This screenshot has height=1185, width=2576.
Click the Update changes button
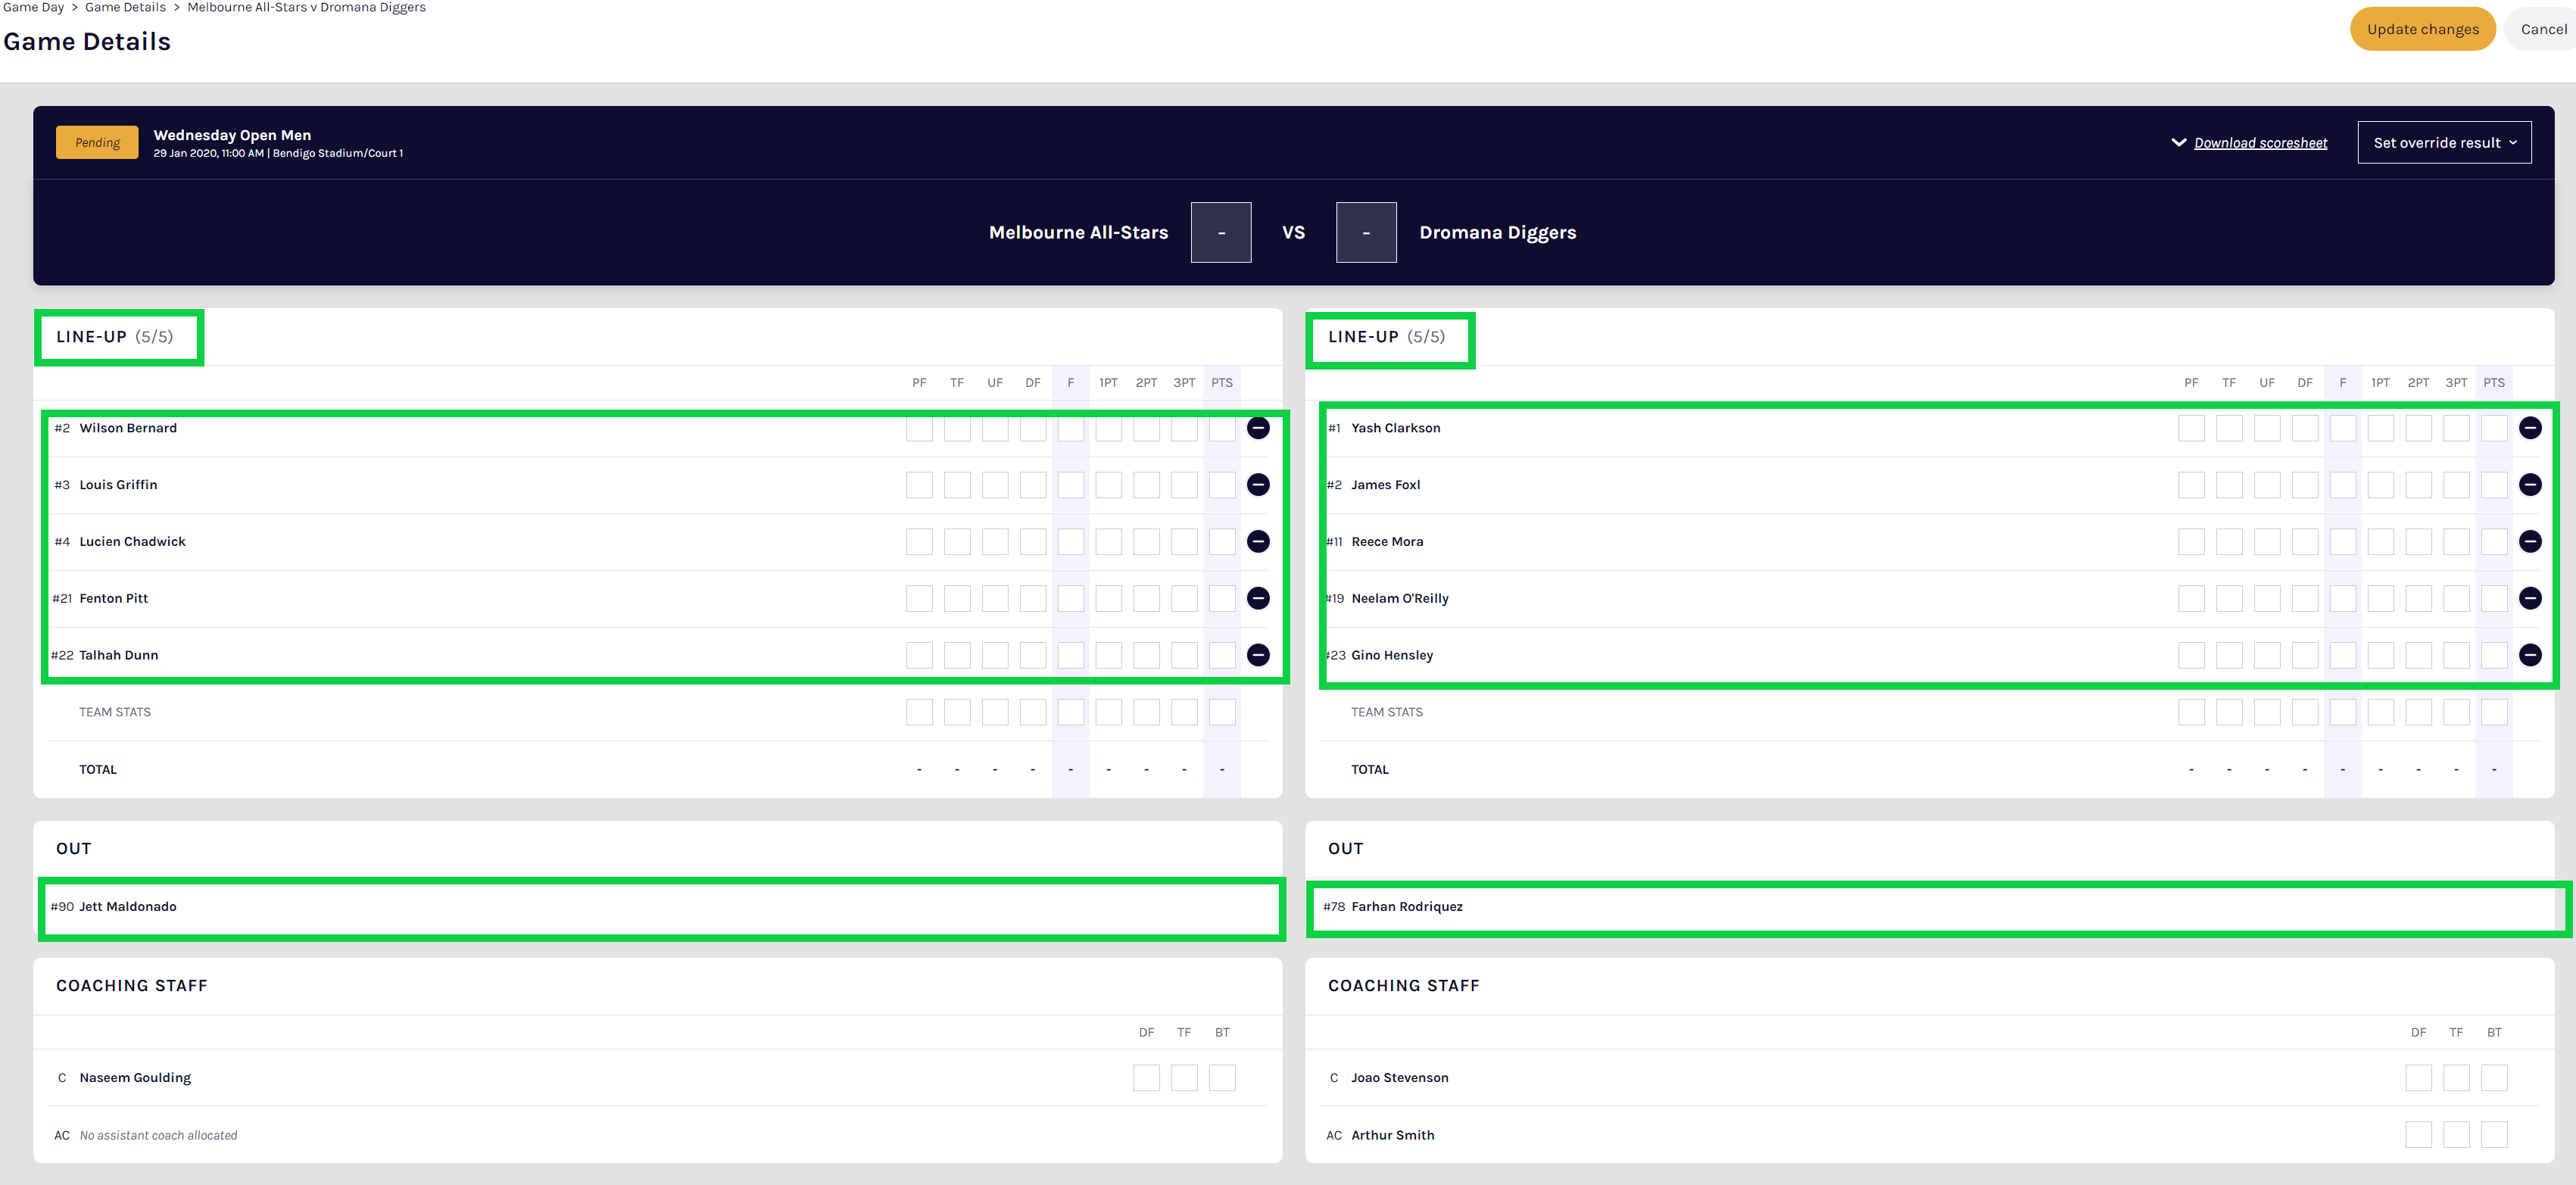2422,28
